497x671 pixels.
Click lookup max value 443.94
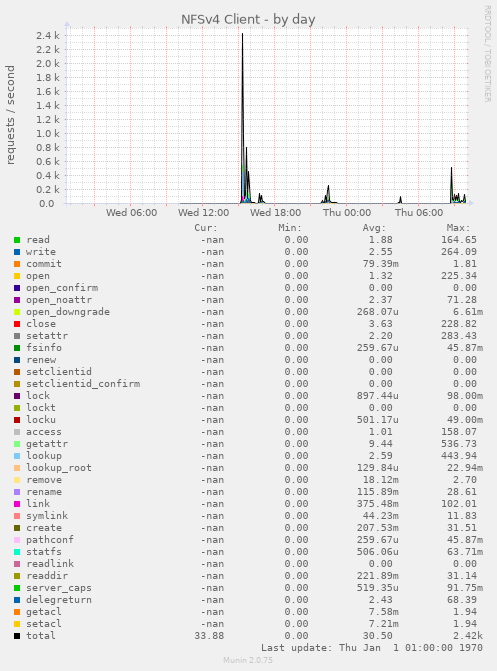pyautogui.click(x=459, y=456)
